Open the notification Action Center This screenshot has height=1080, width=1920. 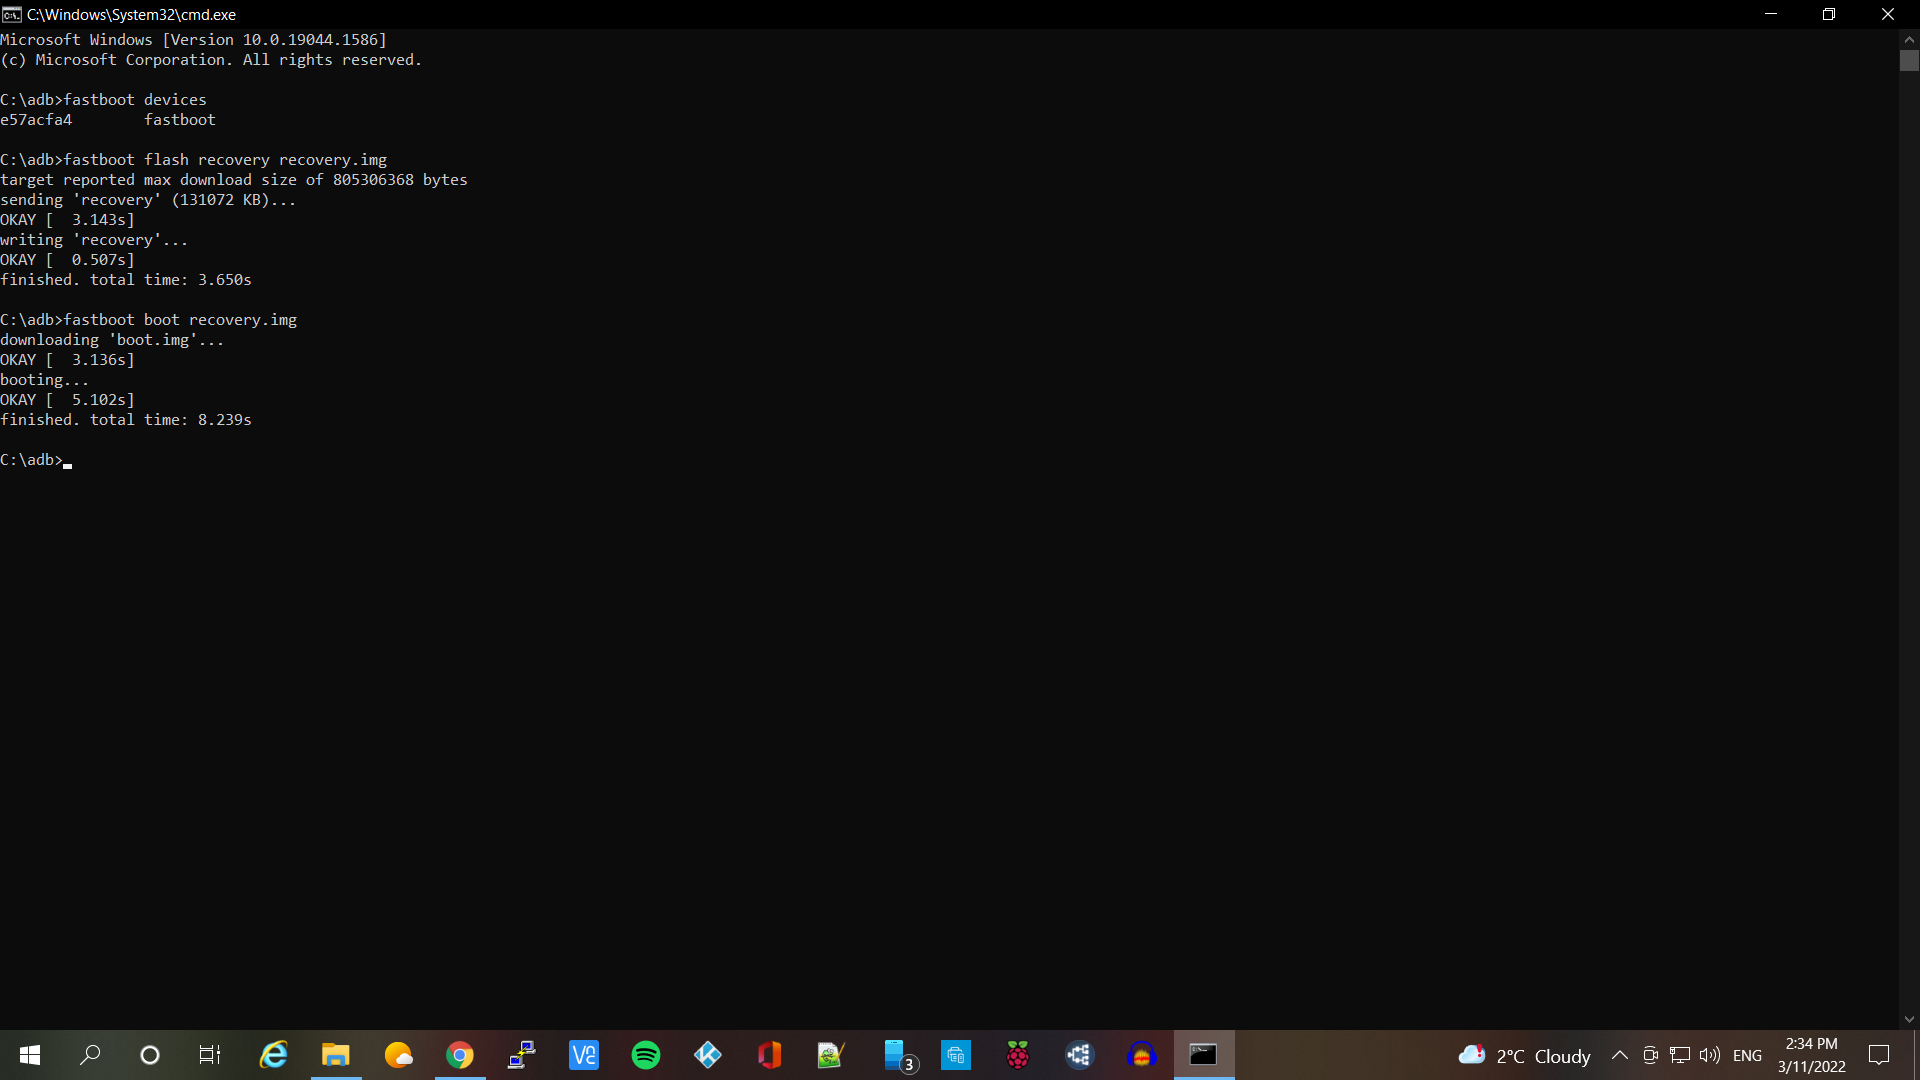click(x=1879, y=1055)
